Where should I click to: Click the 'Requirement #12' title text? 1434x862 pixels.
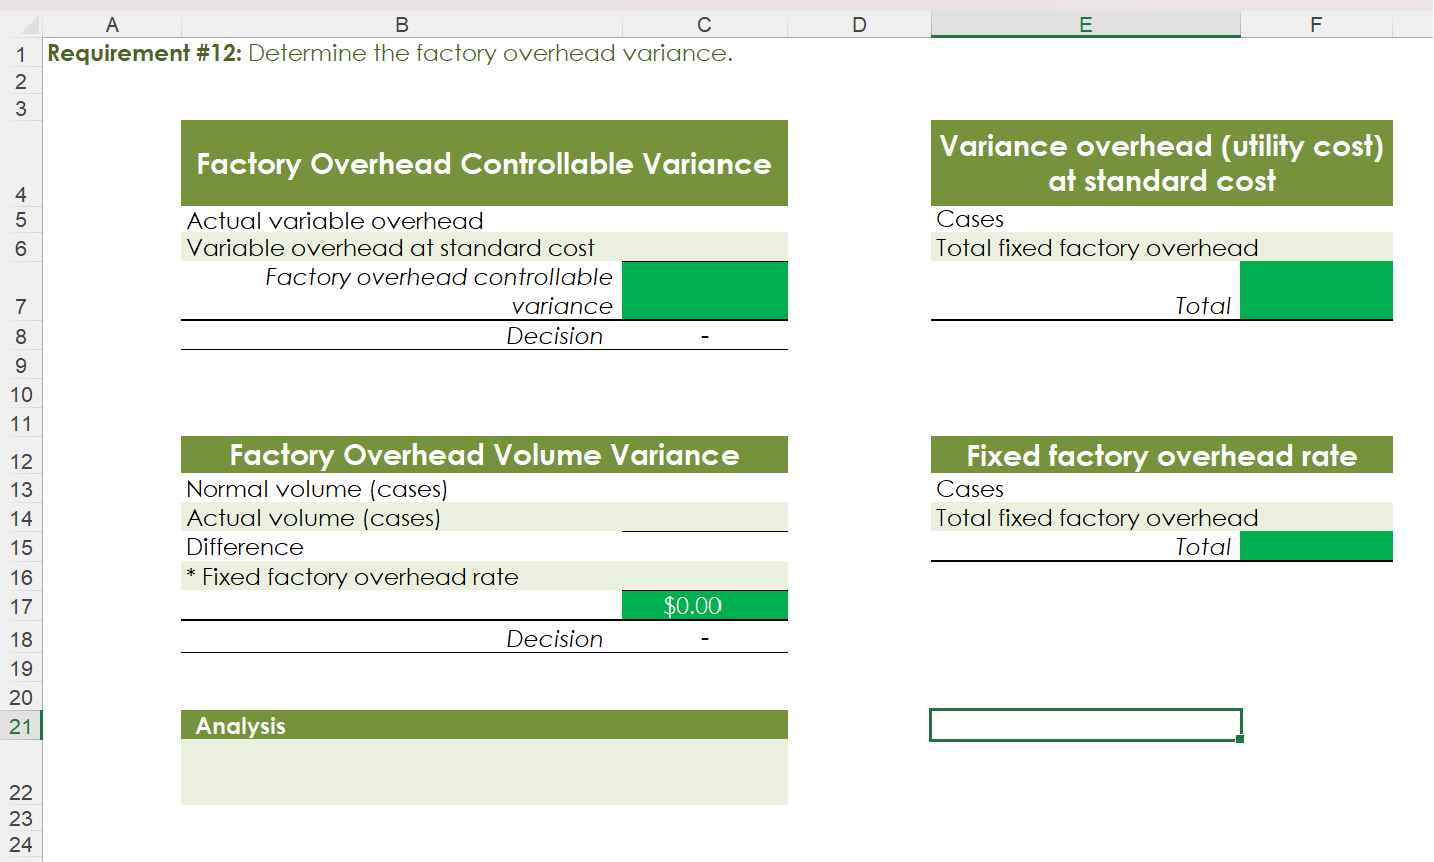[x=390, y=53]
